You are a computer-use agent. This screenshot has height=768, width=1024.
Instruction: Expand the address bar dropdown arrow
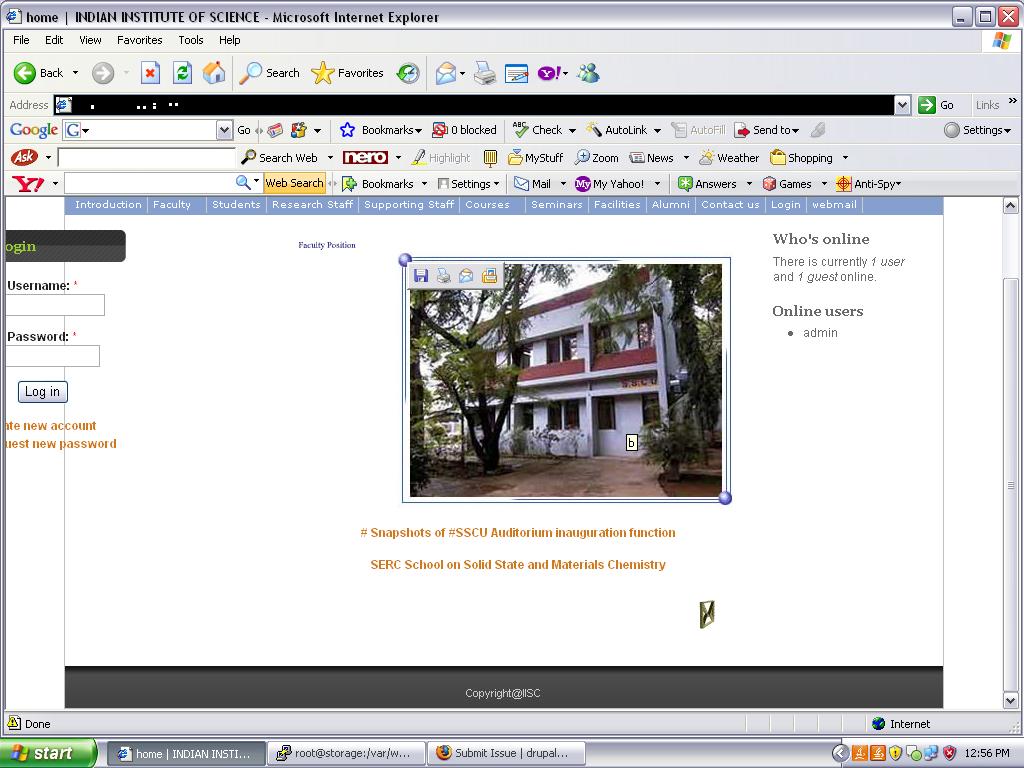click(902, 105)
